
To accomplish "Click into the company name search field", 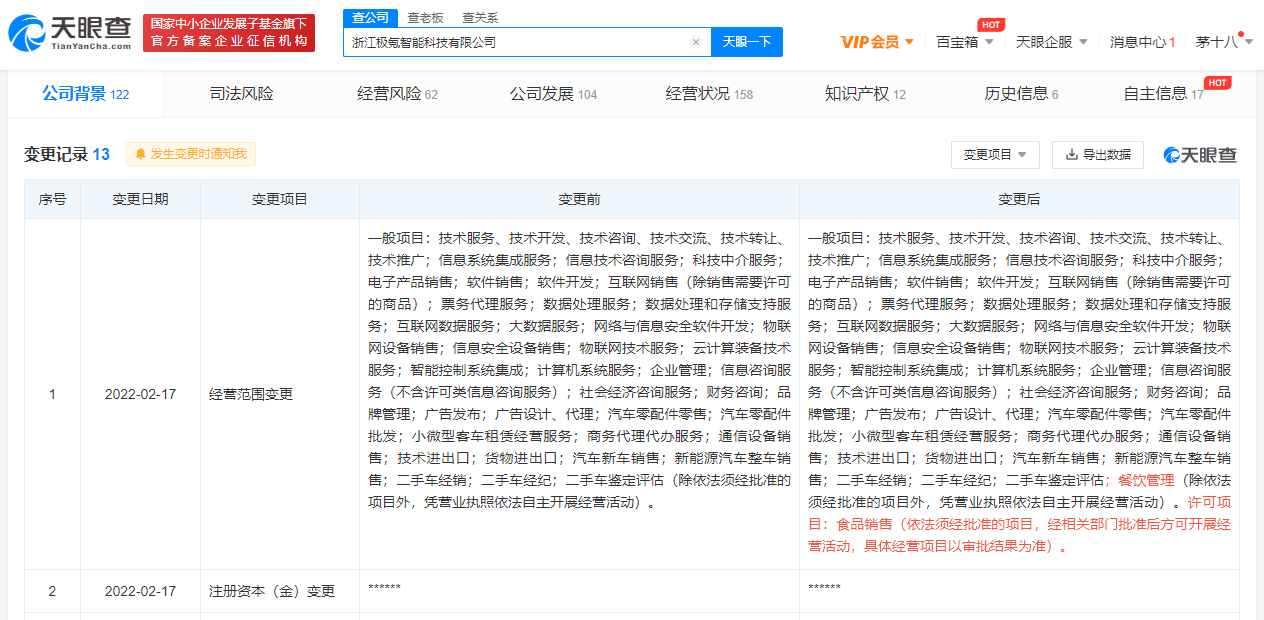I will (x=515, y=42).
